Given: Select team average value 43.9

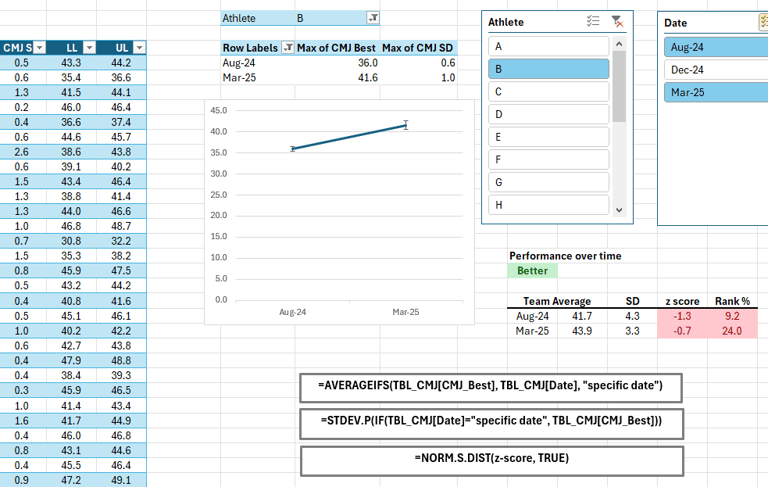Looking at the screenshot, I should tap(582, 331).
